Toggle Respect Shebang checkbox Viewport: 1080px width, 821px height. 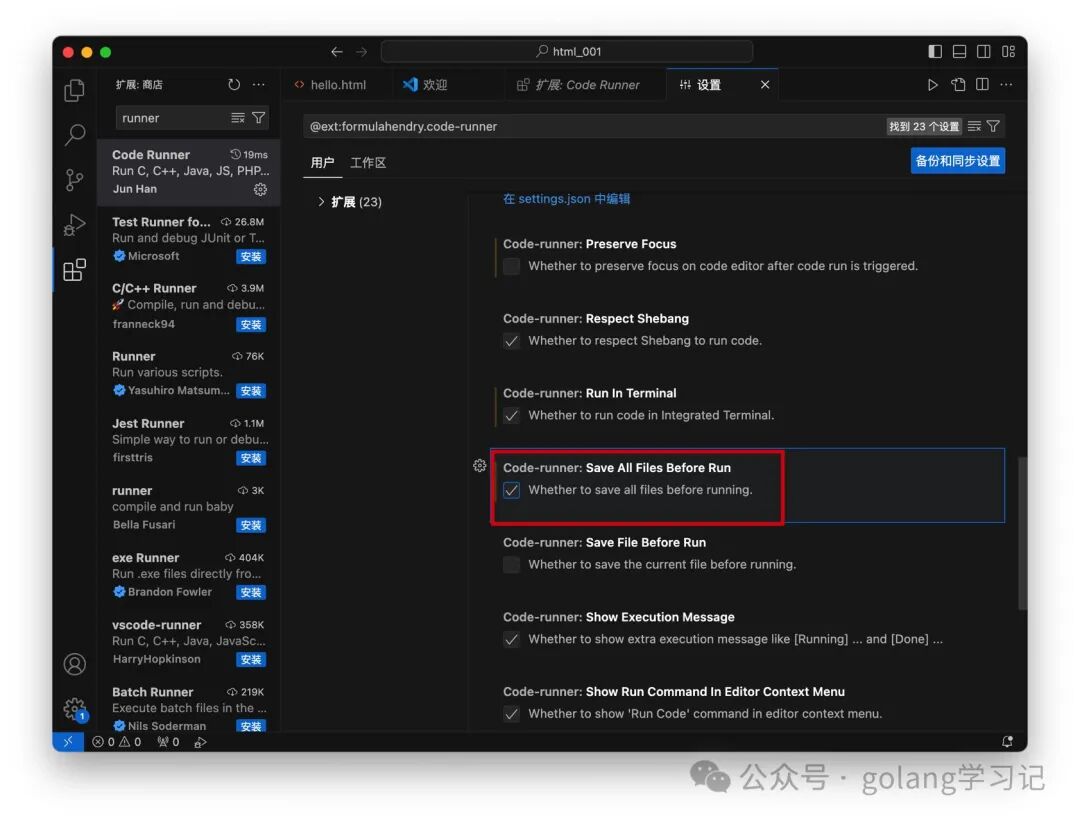512,341
